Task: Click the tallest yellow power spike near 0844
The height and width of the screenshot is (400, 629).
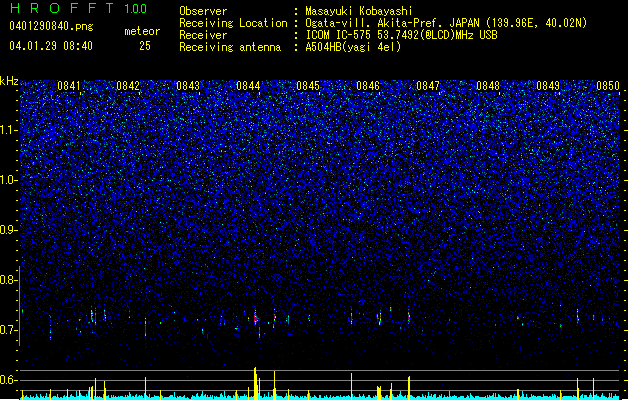Action: coord(255,383)
